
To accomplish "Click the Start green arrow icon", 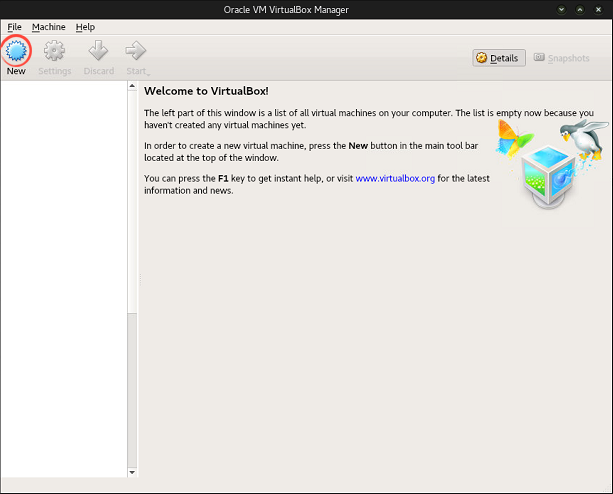I will click(135, 50).
